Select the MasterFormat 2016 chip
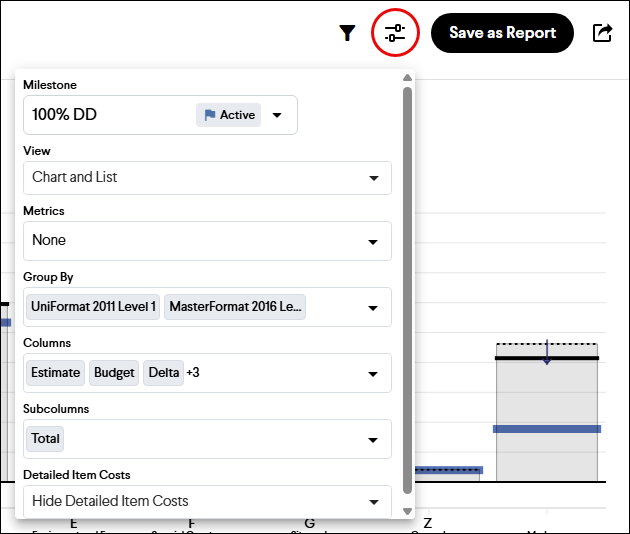Image resolution: width=630 pixels, height=534 pixels. [x=235, y=307]
